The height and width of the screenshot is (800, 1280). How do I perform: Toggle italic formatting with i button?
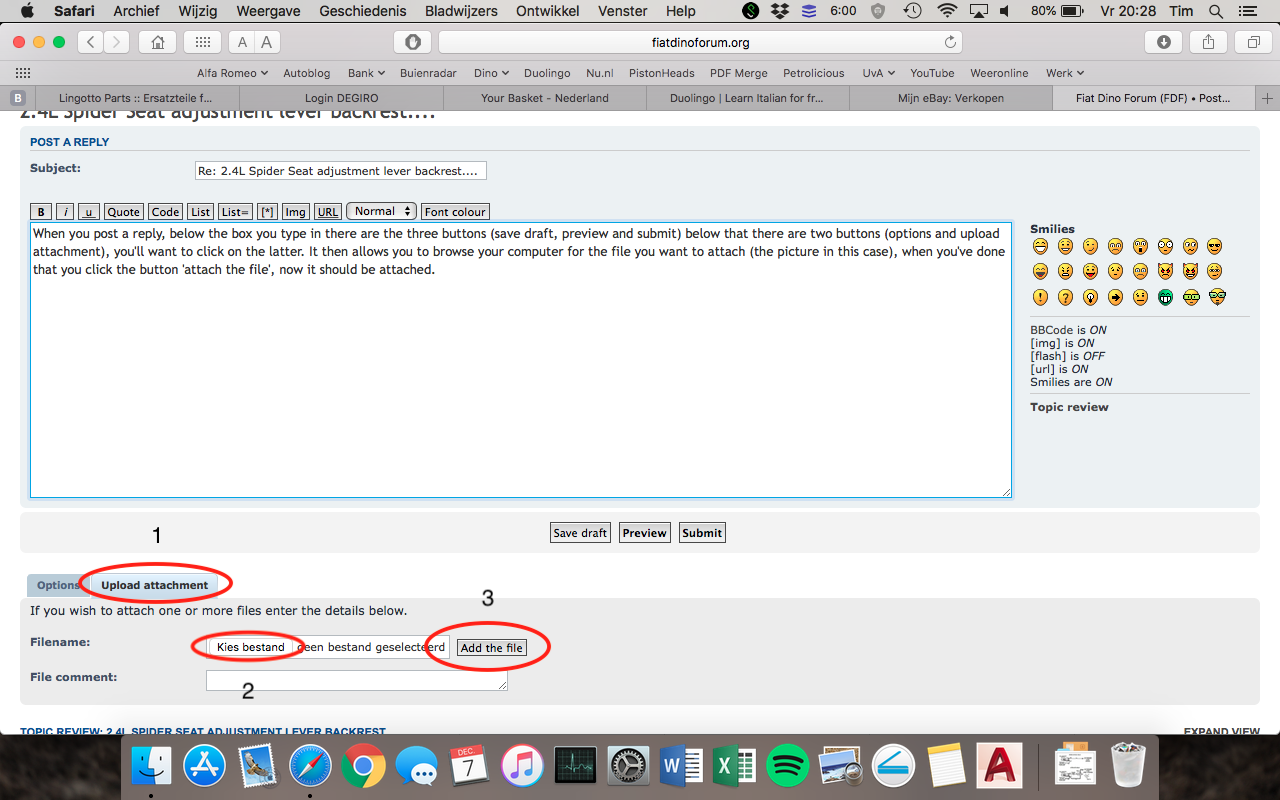(x=64, y=212)
